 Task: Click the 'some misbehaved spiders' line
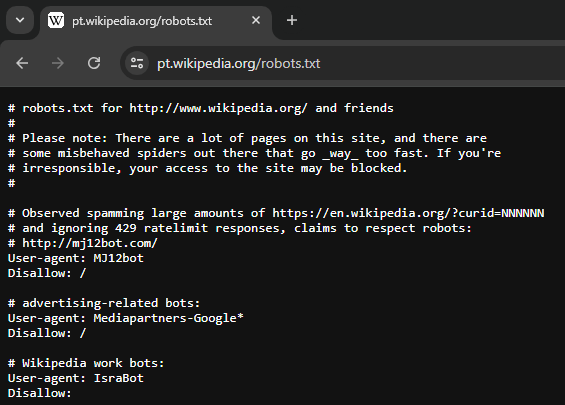pyautogui.click(x=254, y=153)
